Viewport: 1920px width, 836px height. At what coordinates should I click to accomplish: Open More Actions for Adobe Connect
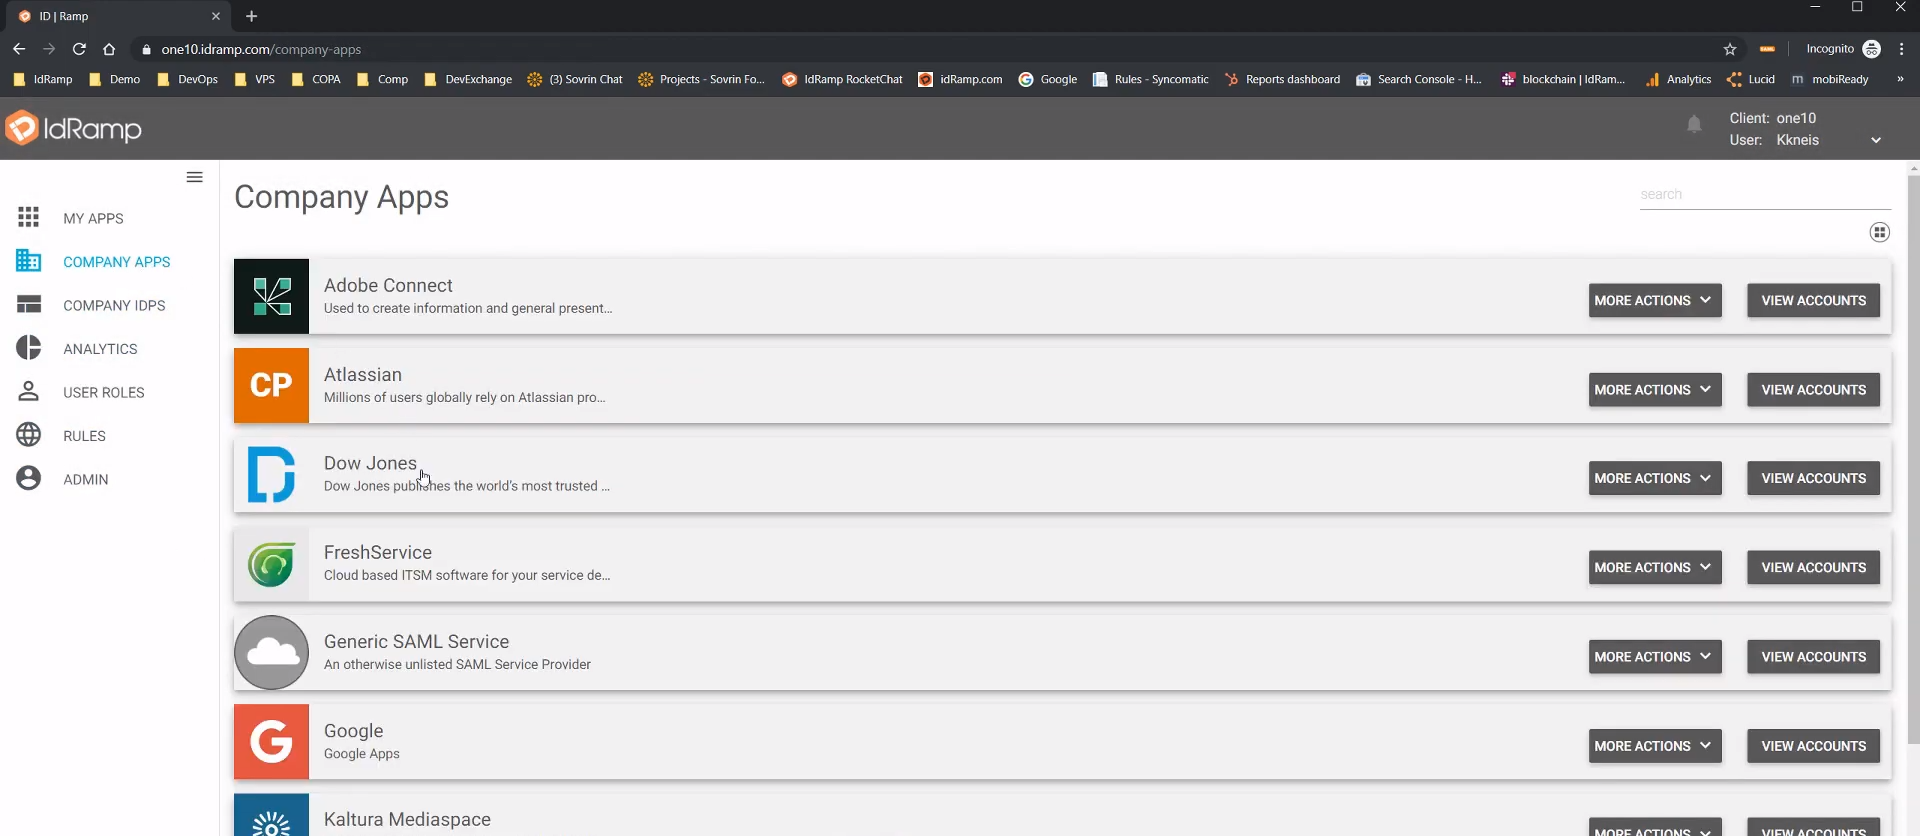(x=1654, y=300)
